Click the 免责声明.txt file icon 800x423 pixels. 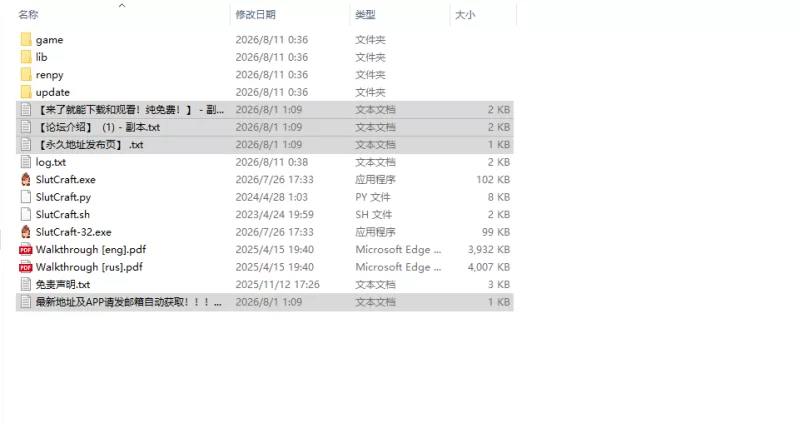coord(26,284)
